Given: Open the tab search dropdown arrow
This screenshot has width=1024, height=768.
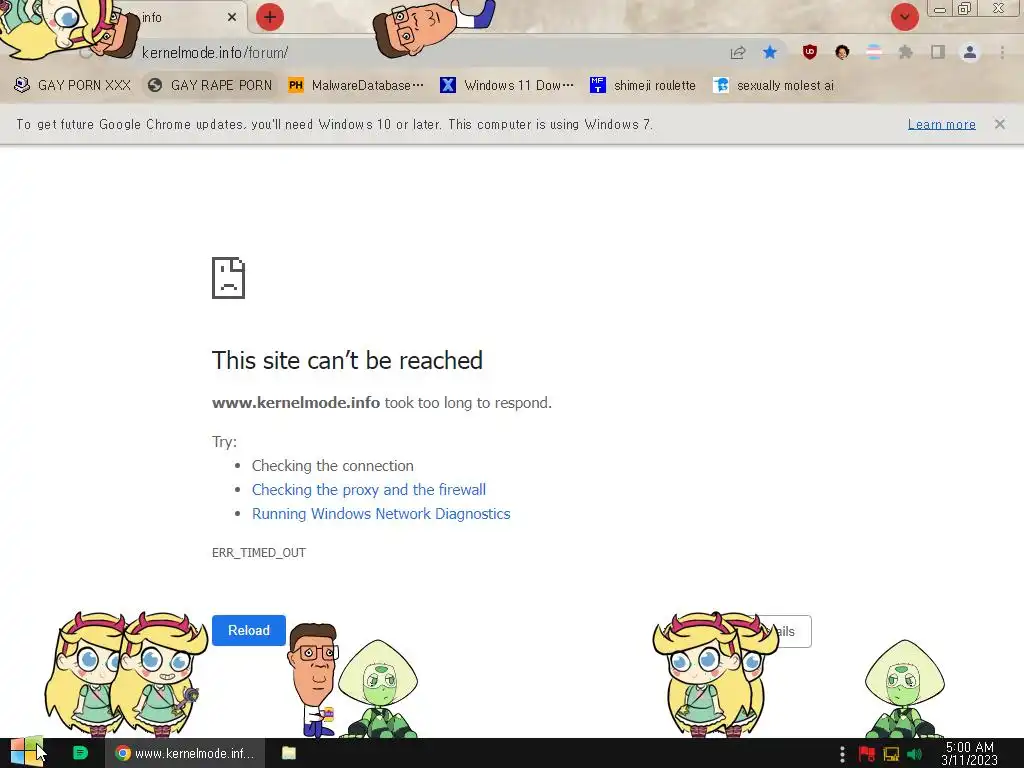Looking at the screenshot, I should (904, 17).
